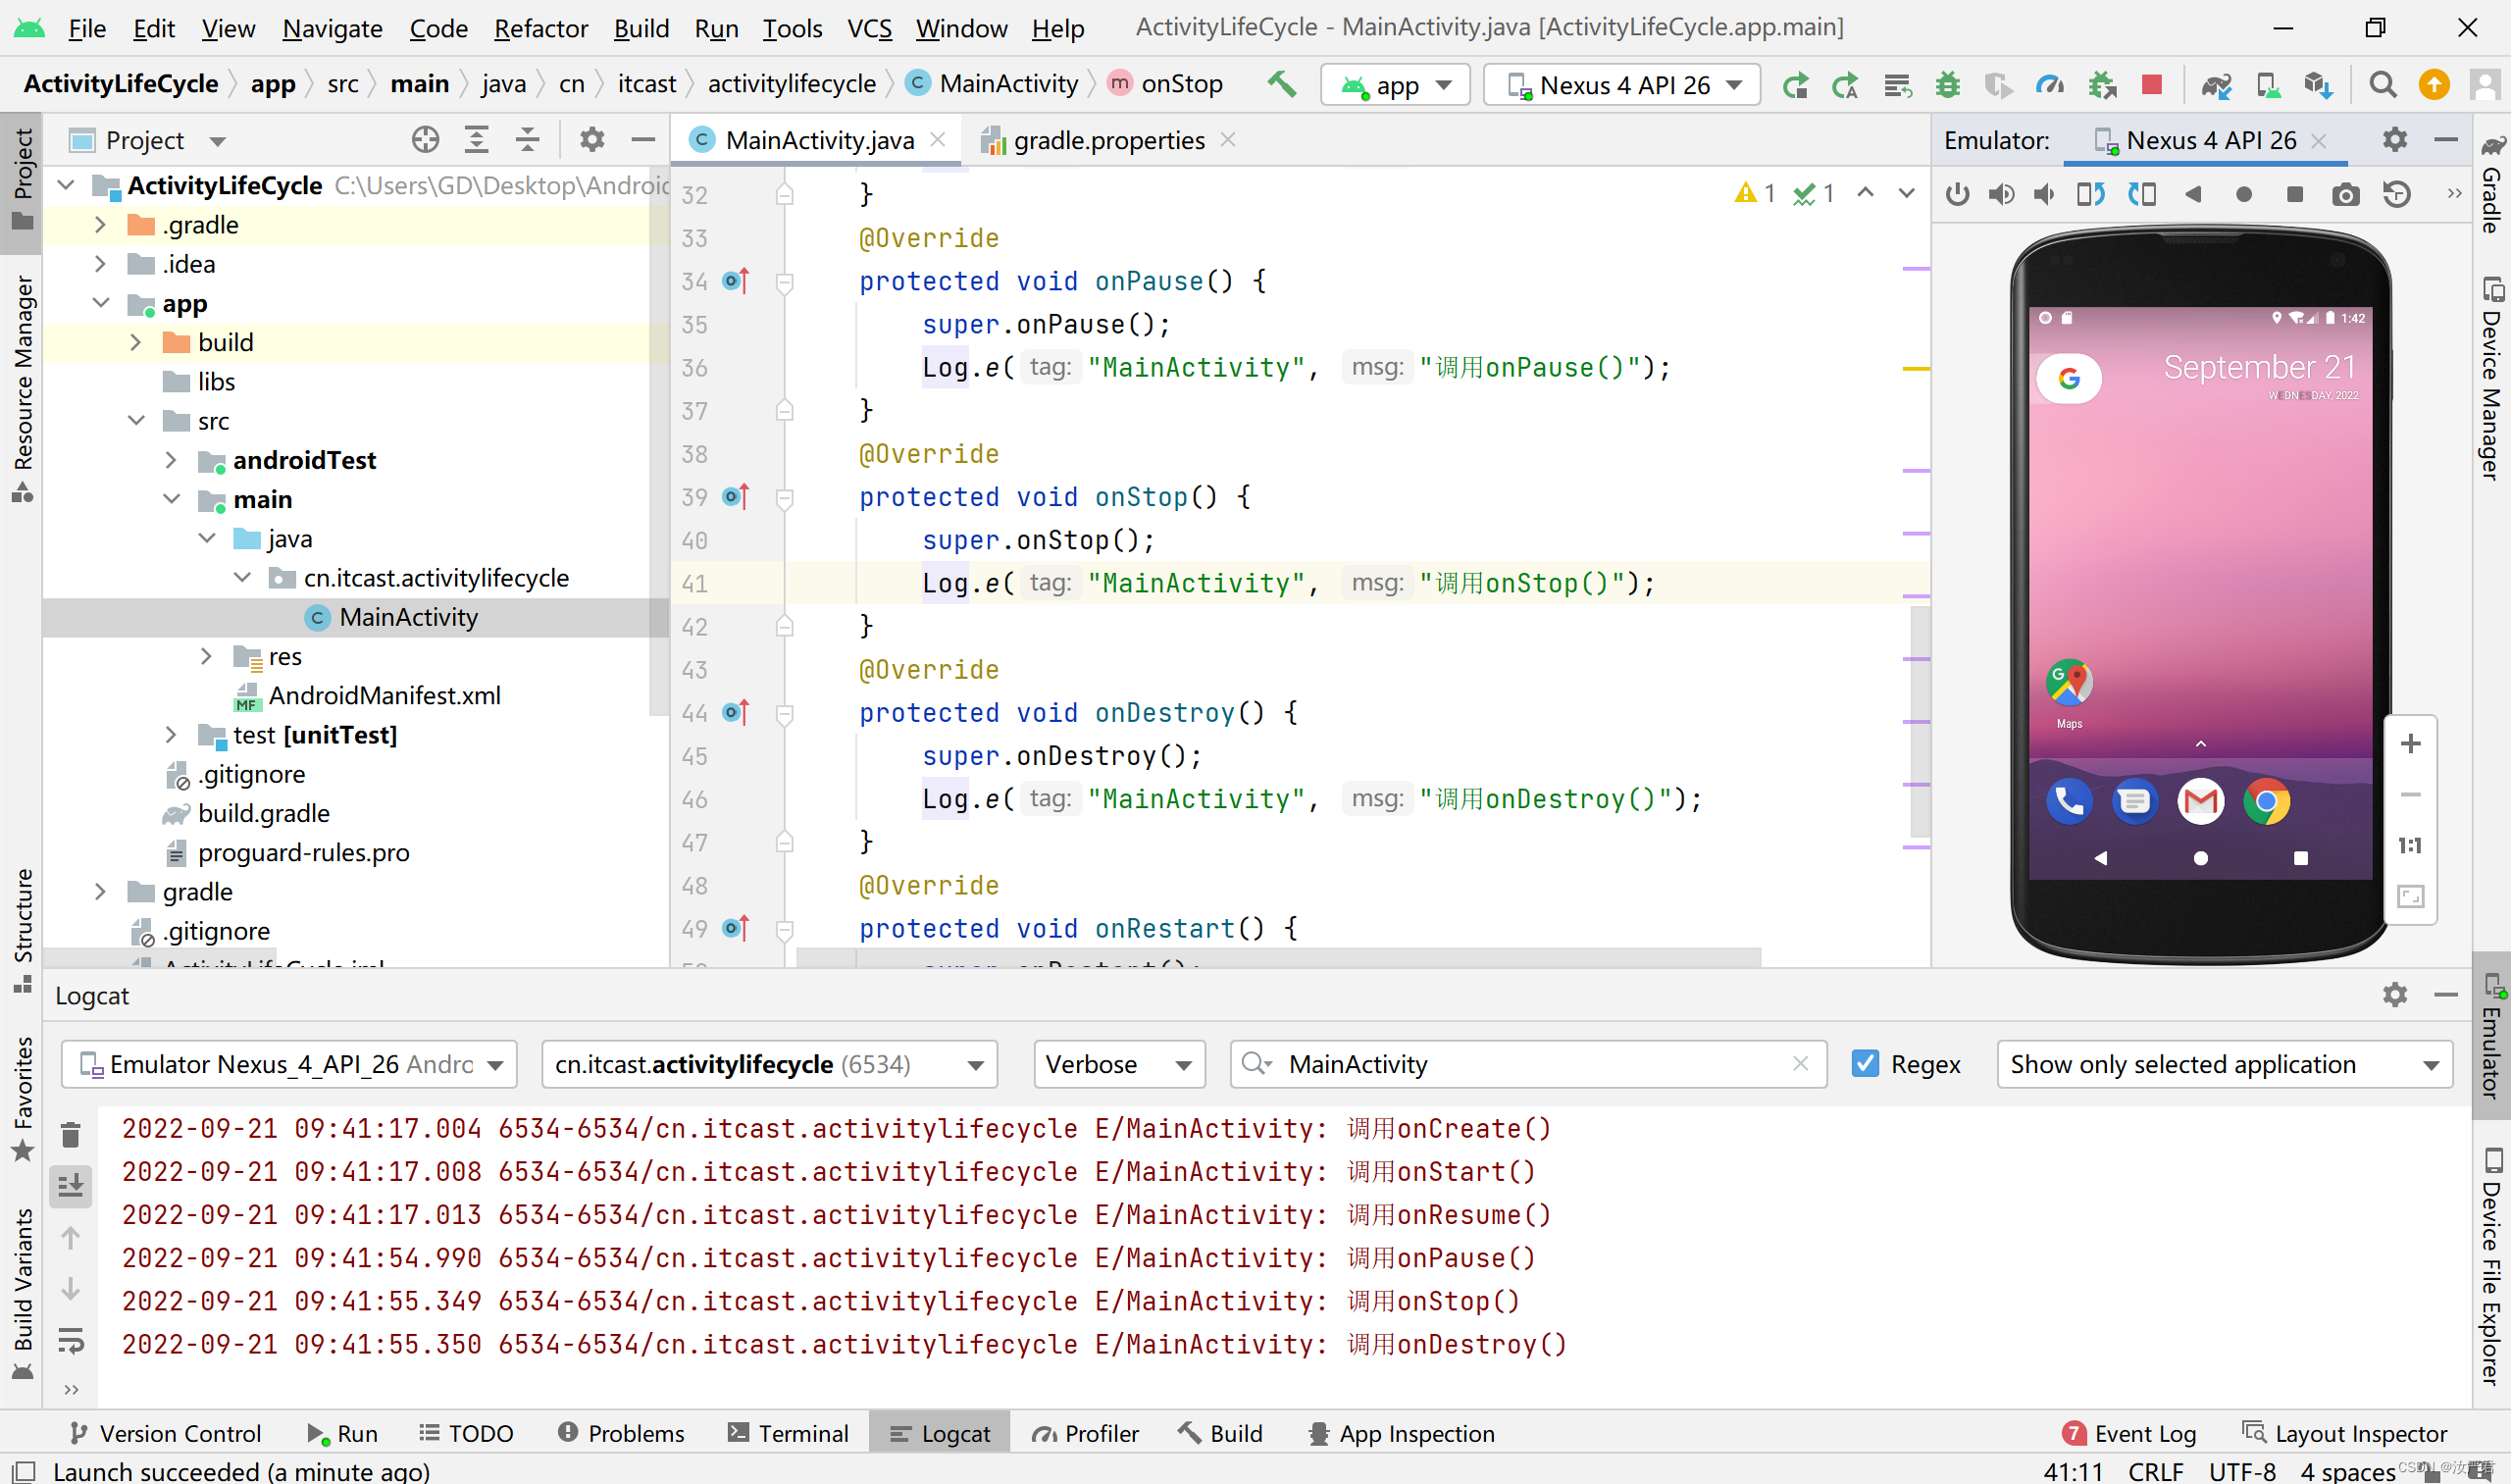Click Scroll to the end logcat icon
This screenshot has width=2511, height=1484.
point(70,1186)
